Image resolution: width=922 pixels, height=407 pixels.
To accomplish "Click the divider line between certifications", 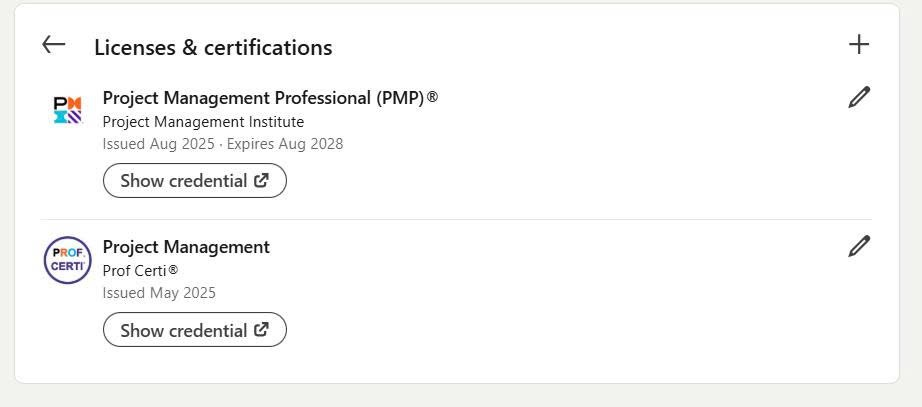I will pyautogui.click(x=456, y=219).
